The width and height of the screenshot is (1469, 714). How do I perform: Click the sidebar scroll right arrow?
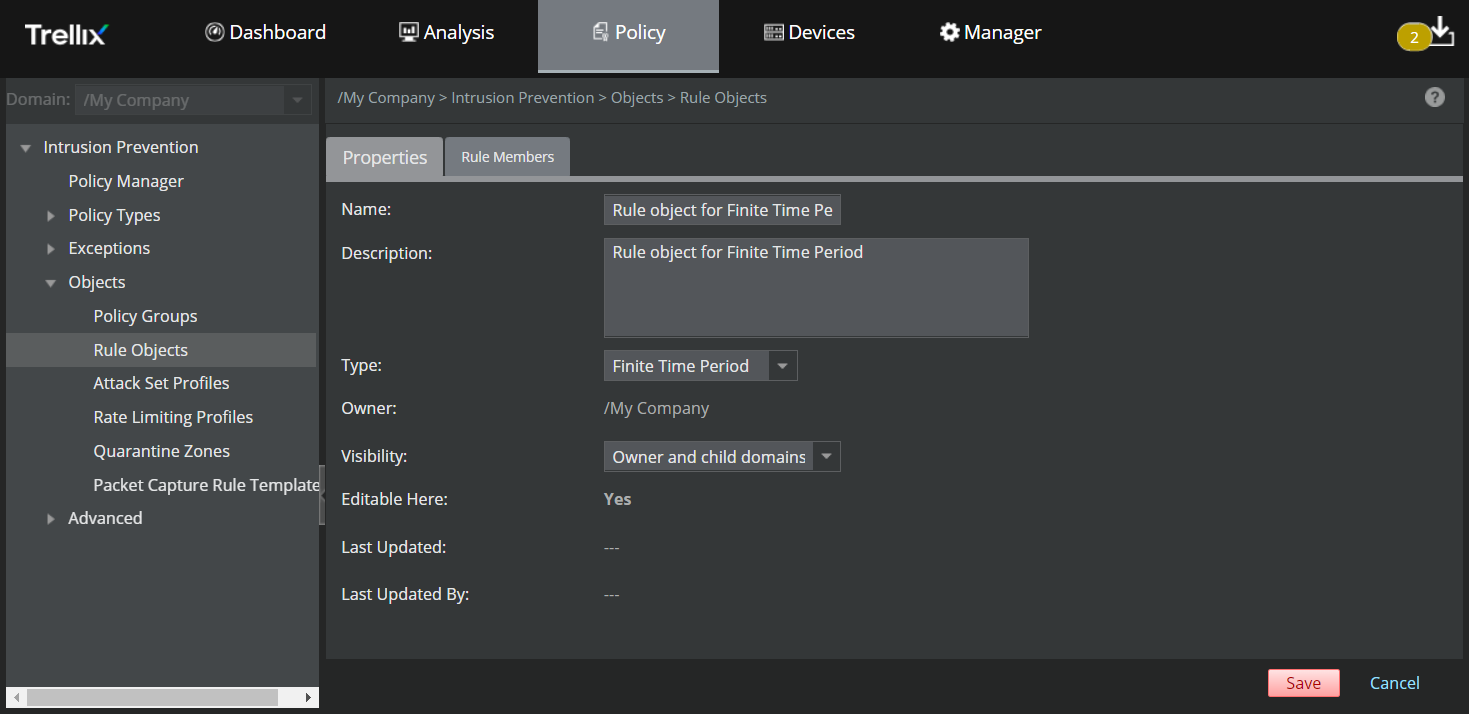308,697
